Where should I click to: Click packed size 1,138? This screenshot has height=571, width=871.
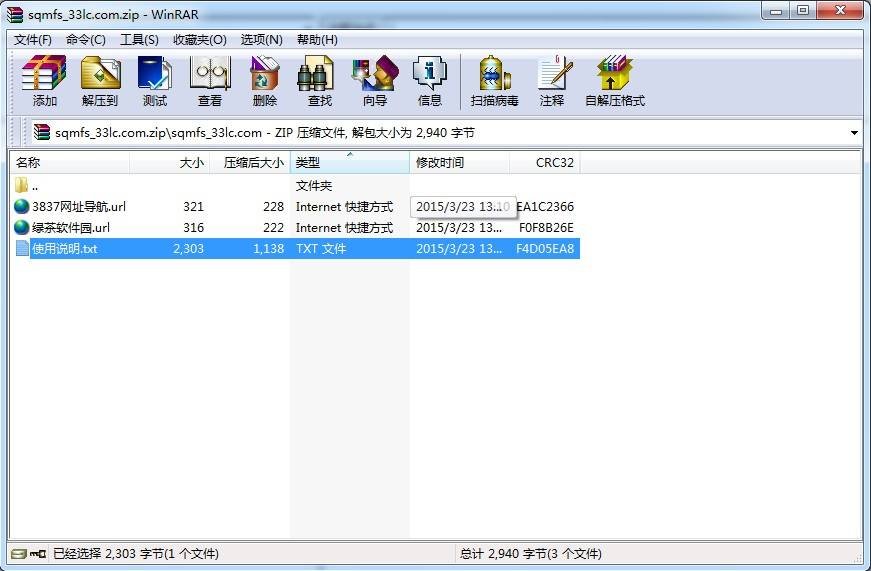[268, 249]
